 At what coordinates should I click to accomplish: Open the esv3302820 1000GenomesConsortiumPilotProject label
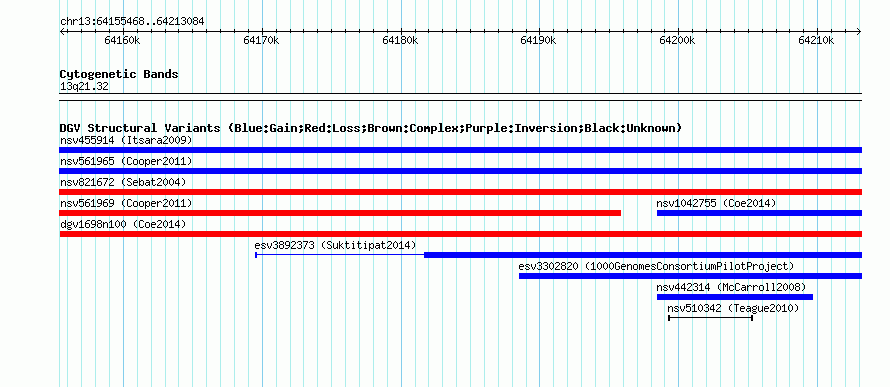point(656,266)
